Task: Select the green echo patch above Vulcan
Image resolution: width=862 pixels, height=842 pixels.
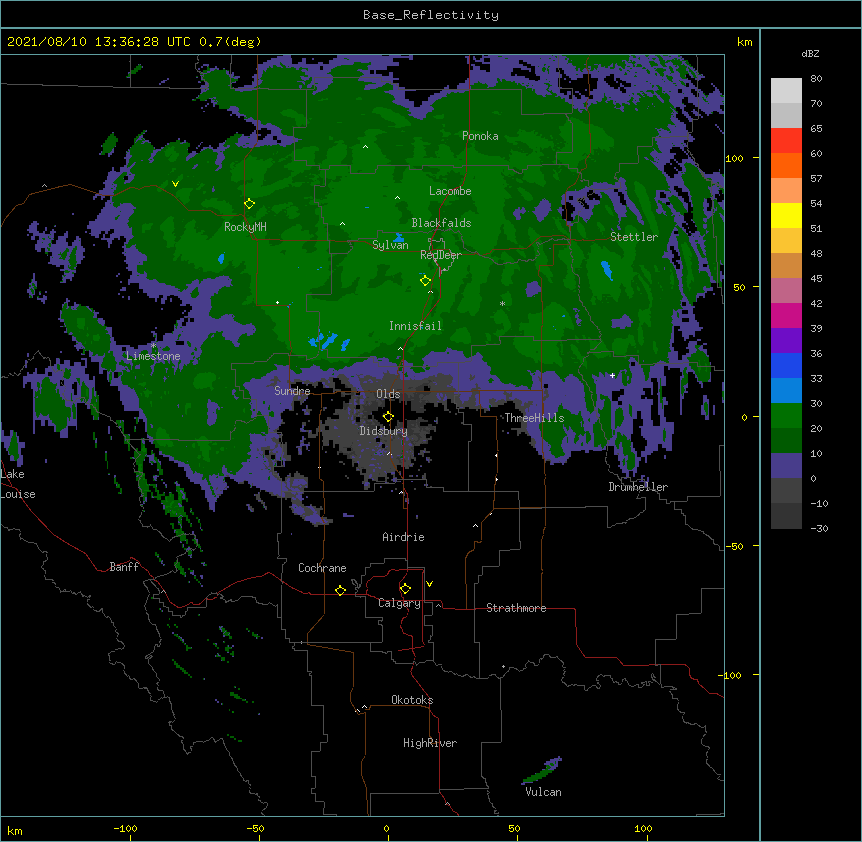Action: (x=542, y=771)
